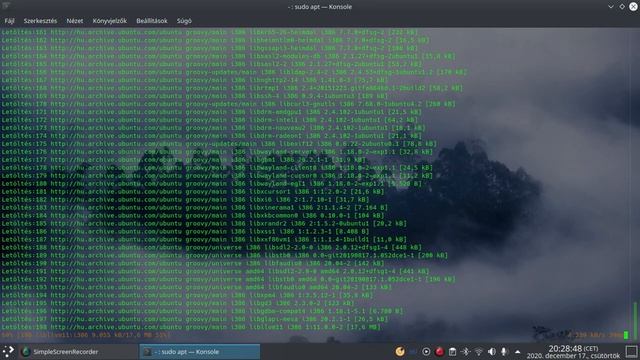Select the sudo apt — Konsole taskbar entry
Viewport: 640px width, 360px height.
point(200,351)
